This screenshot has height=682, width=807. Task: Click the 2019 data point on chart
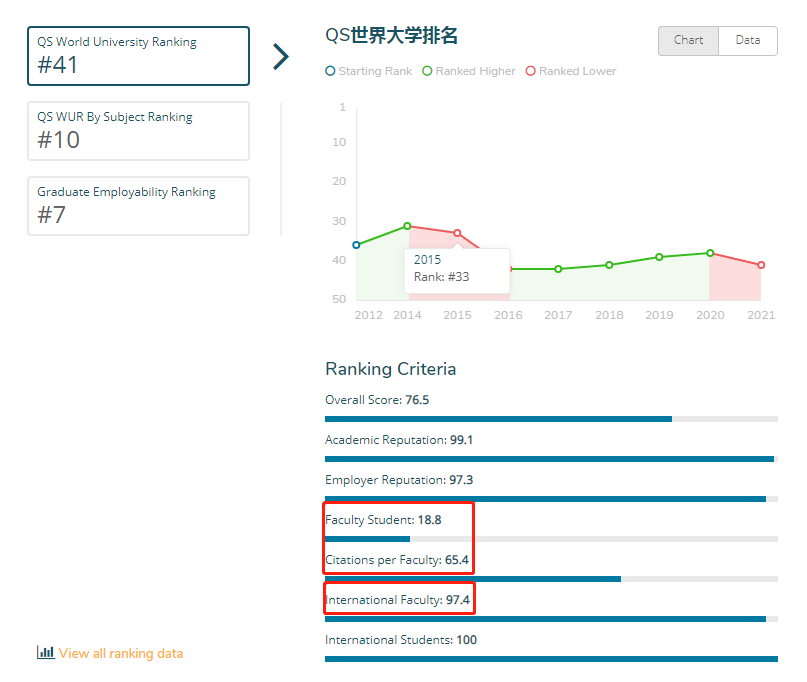tap(659, 257)
